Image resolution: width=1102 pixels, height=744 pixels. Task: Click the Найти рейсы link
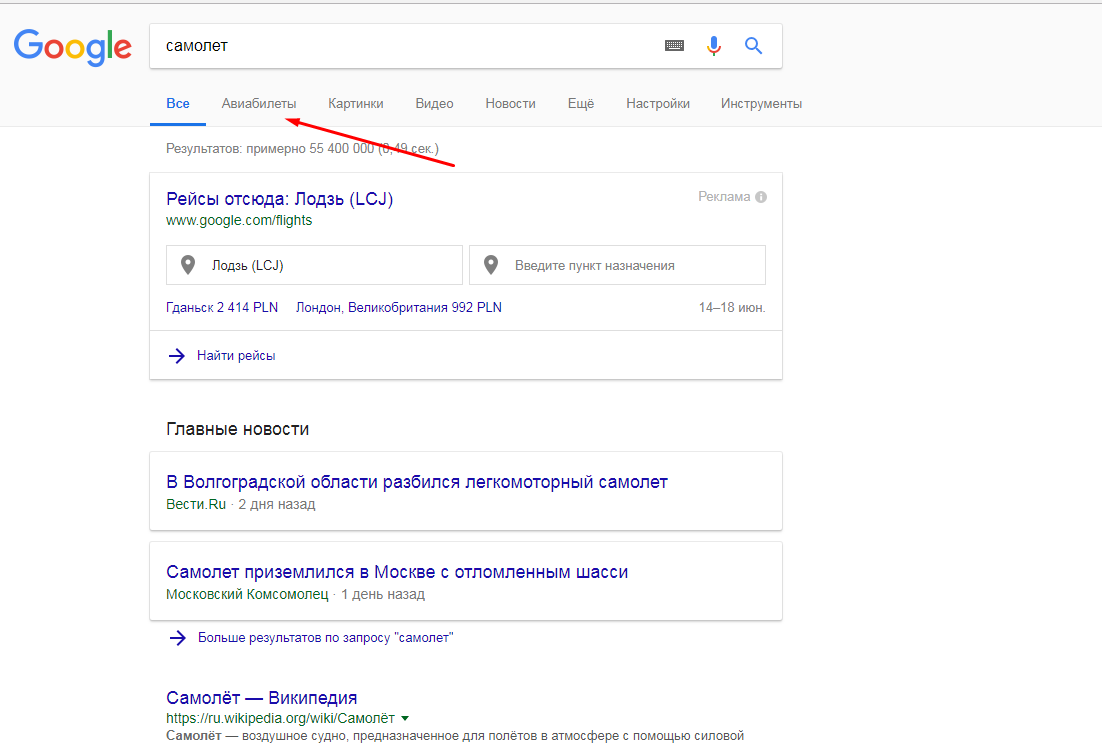click(236, 355)
